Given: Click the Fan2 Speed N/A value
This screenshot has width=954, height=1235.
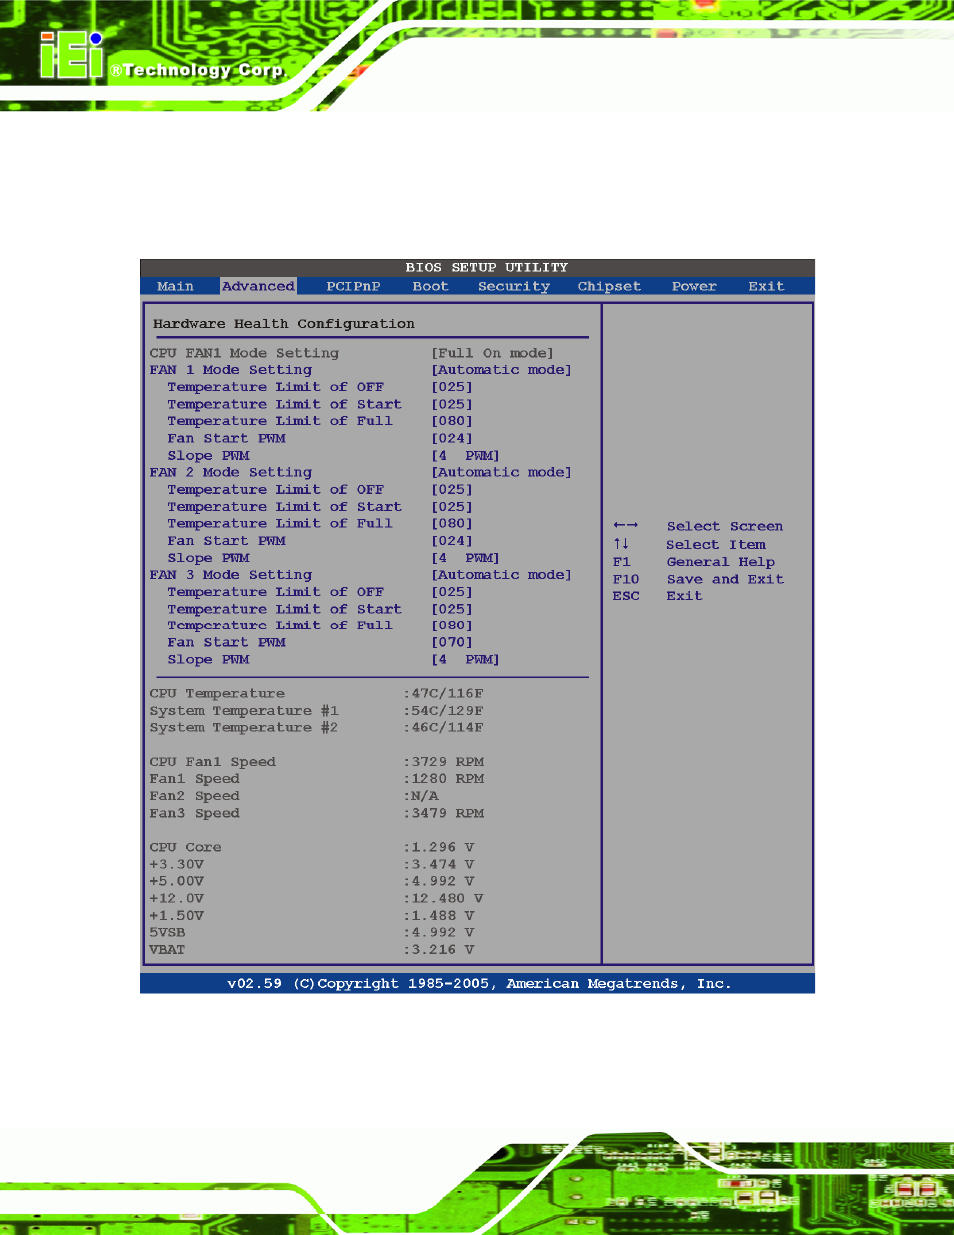Looking at the screenshot, I should [x=421, y=797].
